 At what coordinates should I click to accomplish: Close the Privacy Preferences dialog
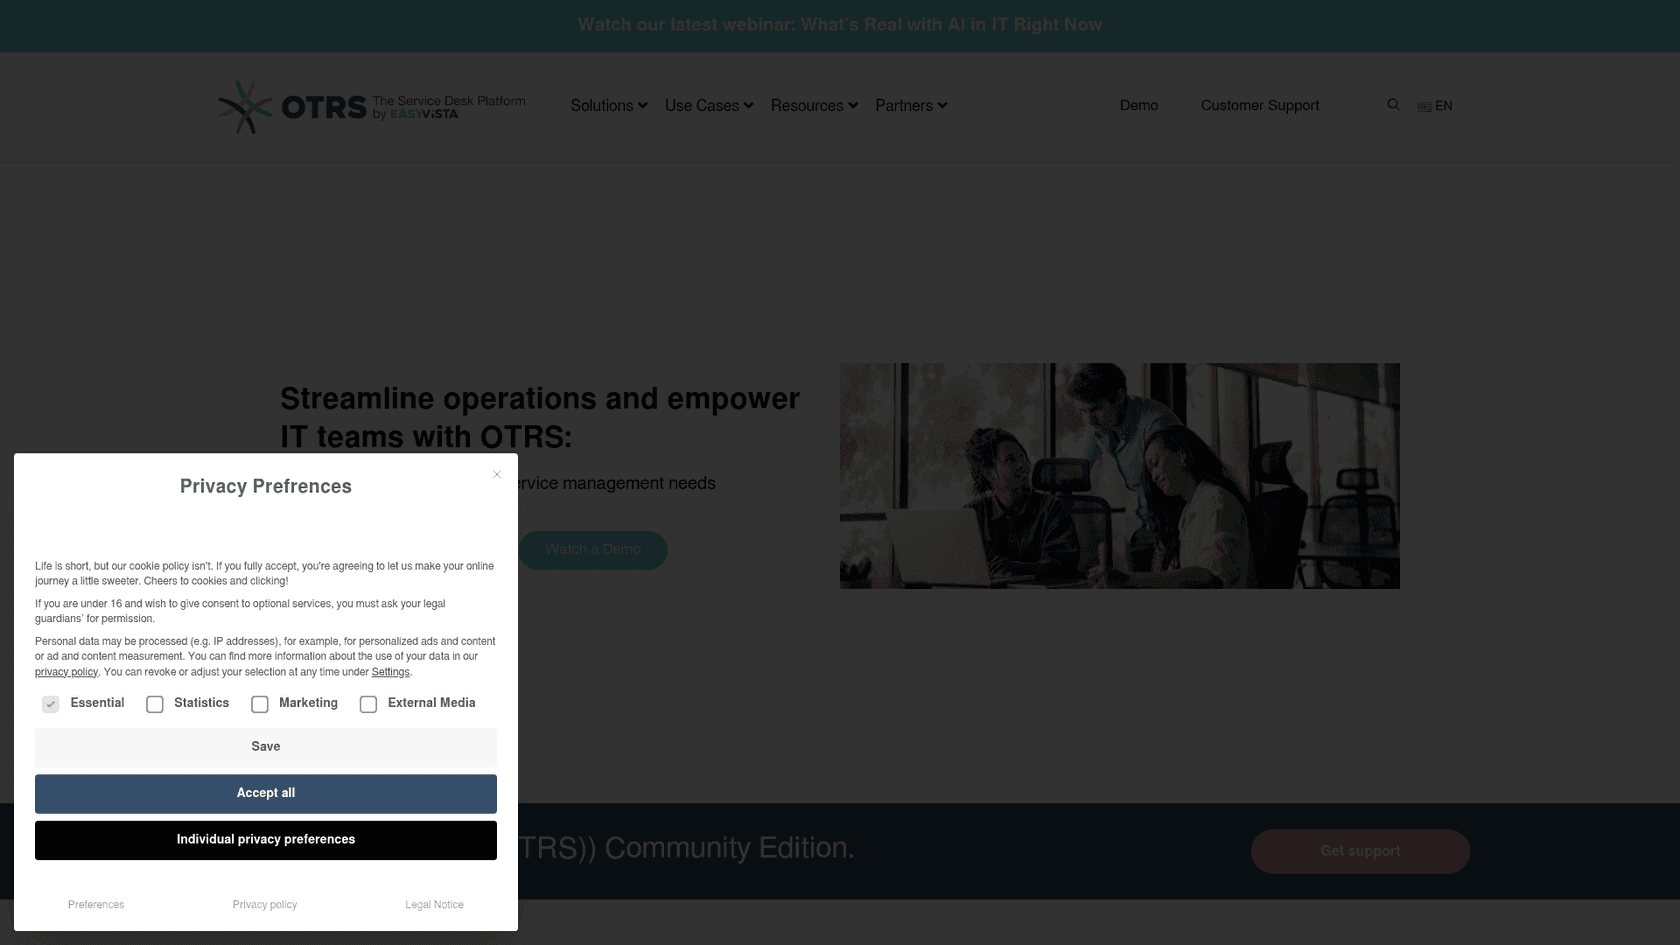pos(497,474)
